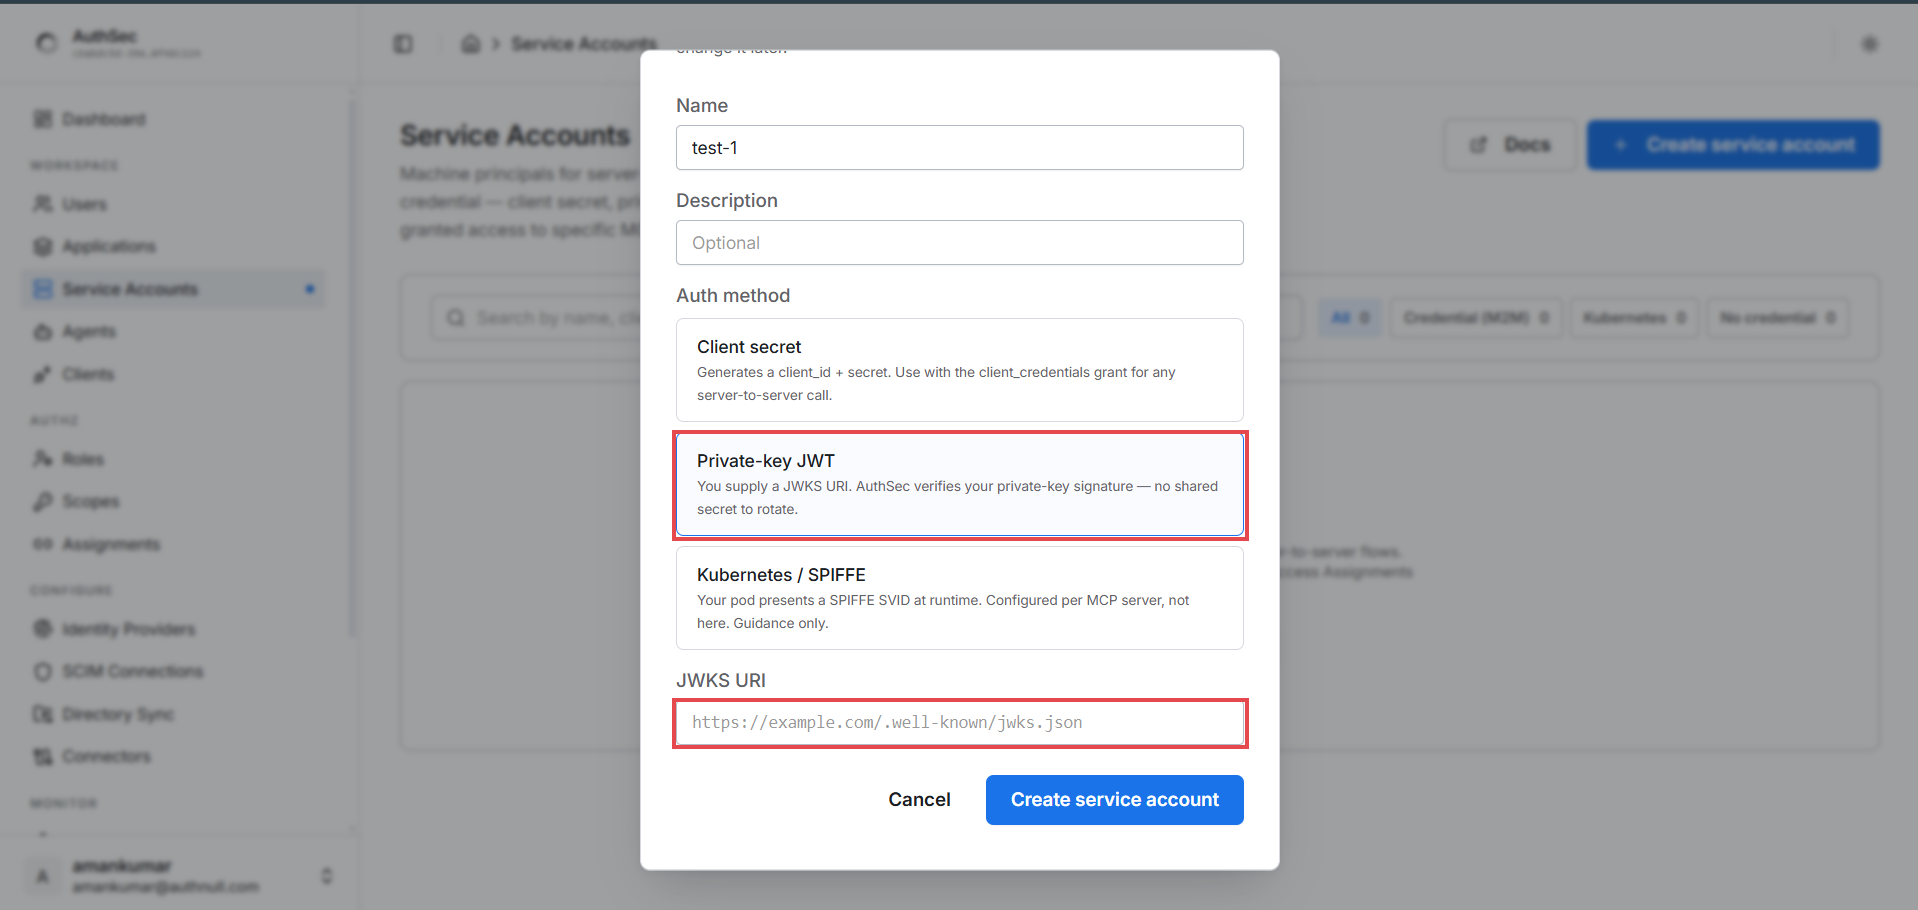The width and height of the screenshot is (1918, 910).
Task: Select the No credential filter chip
Action: point(1777,318)
